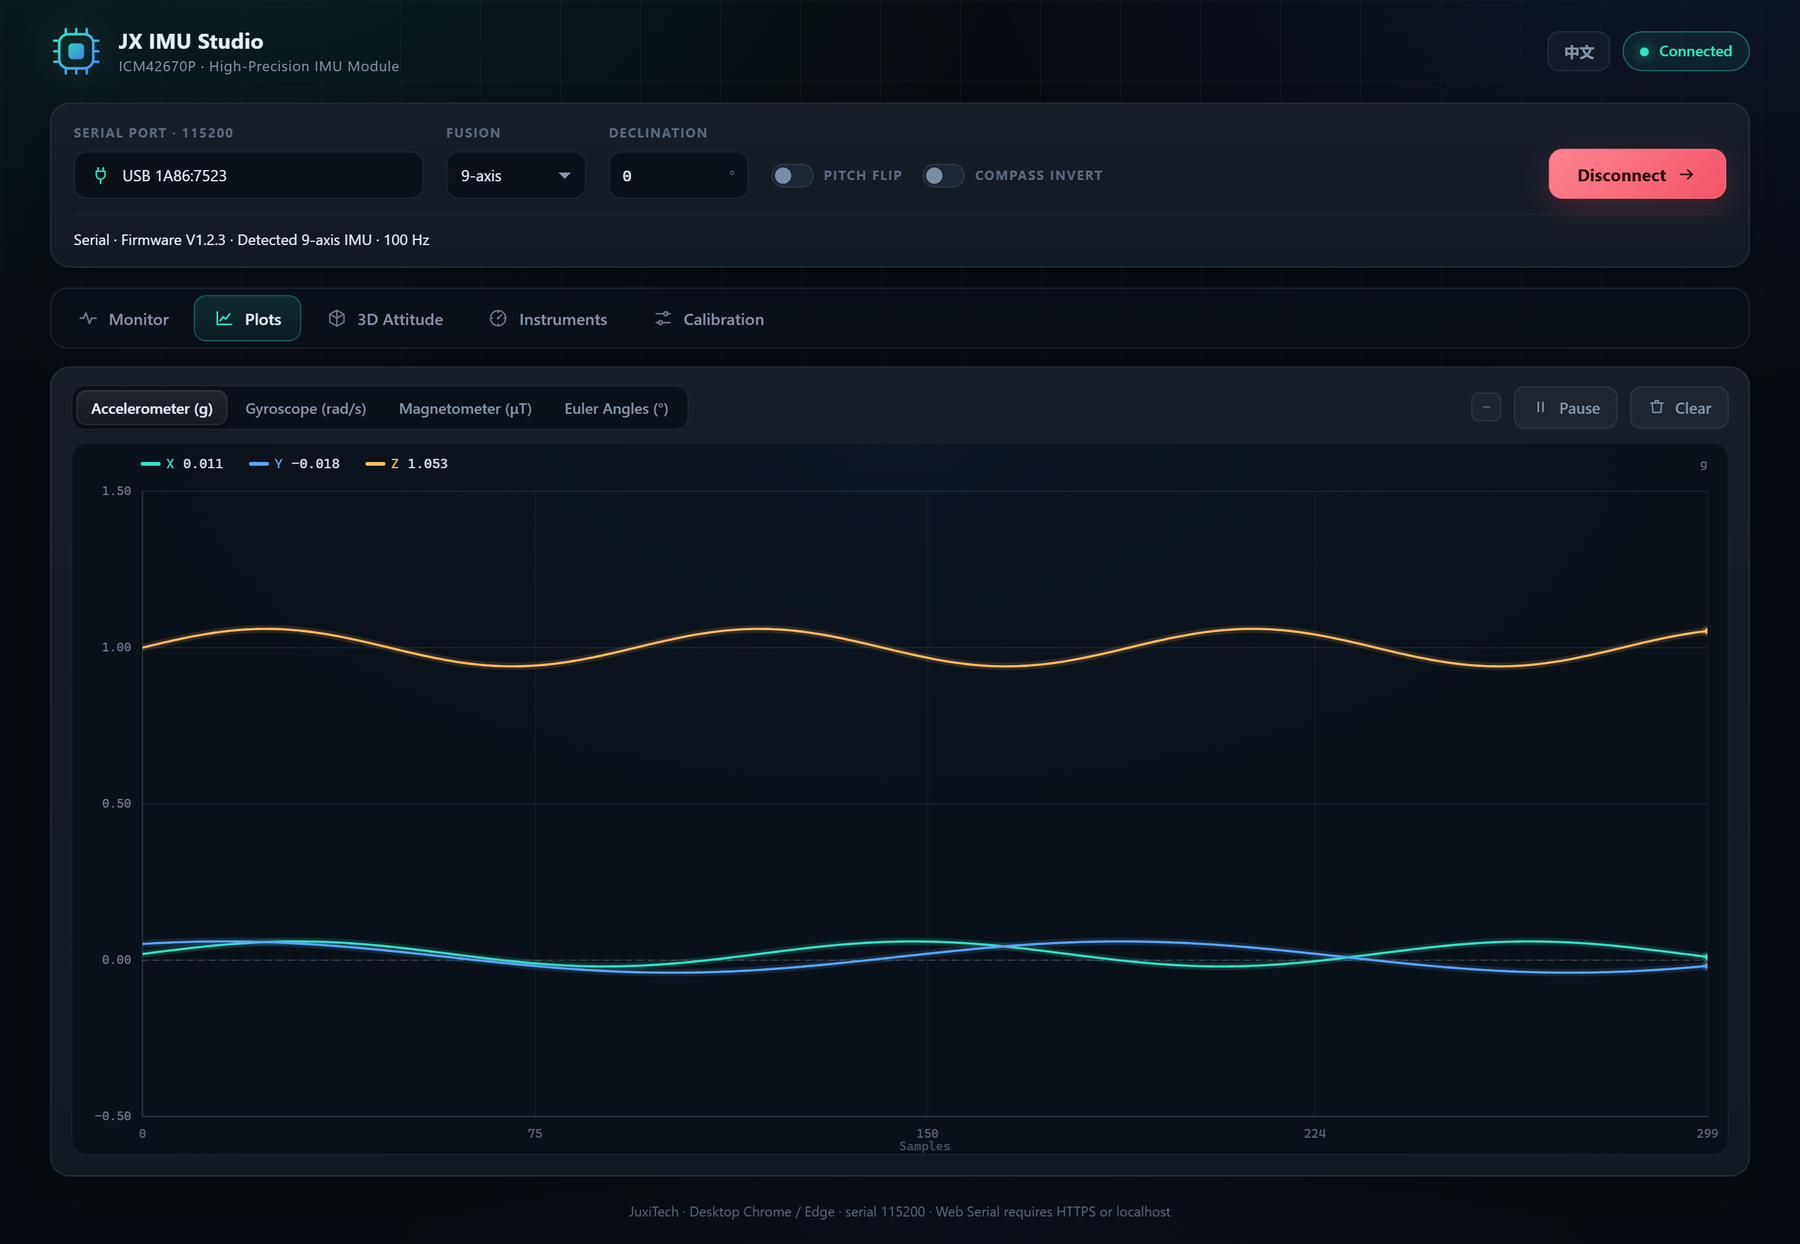The height and width of the screenshot is (1244, 1800).
Task: Disconnect from the IMU device
Action: pos(1637,174)
